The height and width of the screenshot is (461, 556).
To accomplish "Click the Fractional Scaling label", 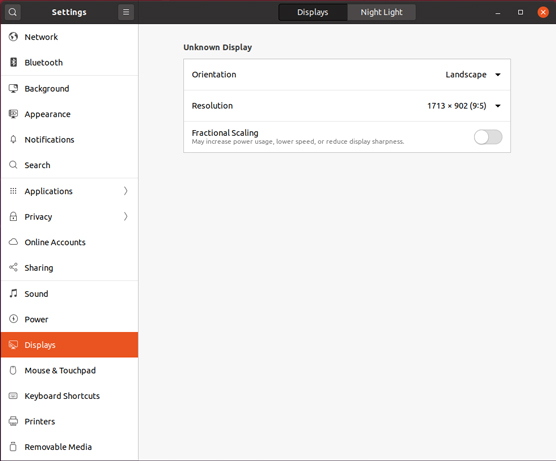I will pyautogui.click(x=225, y=133).
